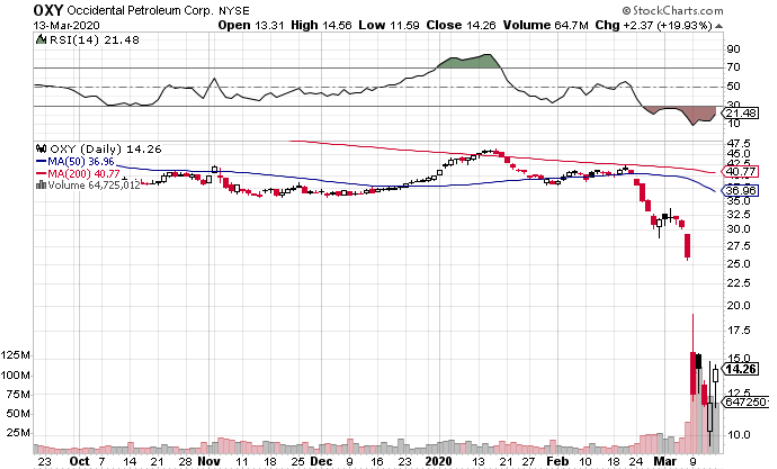The width and height of the screenshot is (777, 469).
Task: Click the 22.5 price axis label
Action: 738,283
